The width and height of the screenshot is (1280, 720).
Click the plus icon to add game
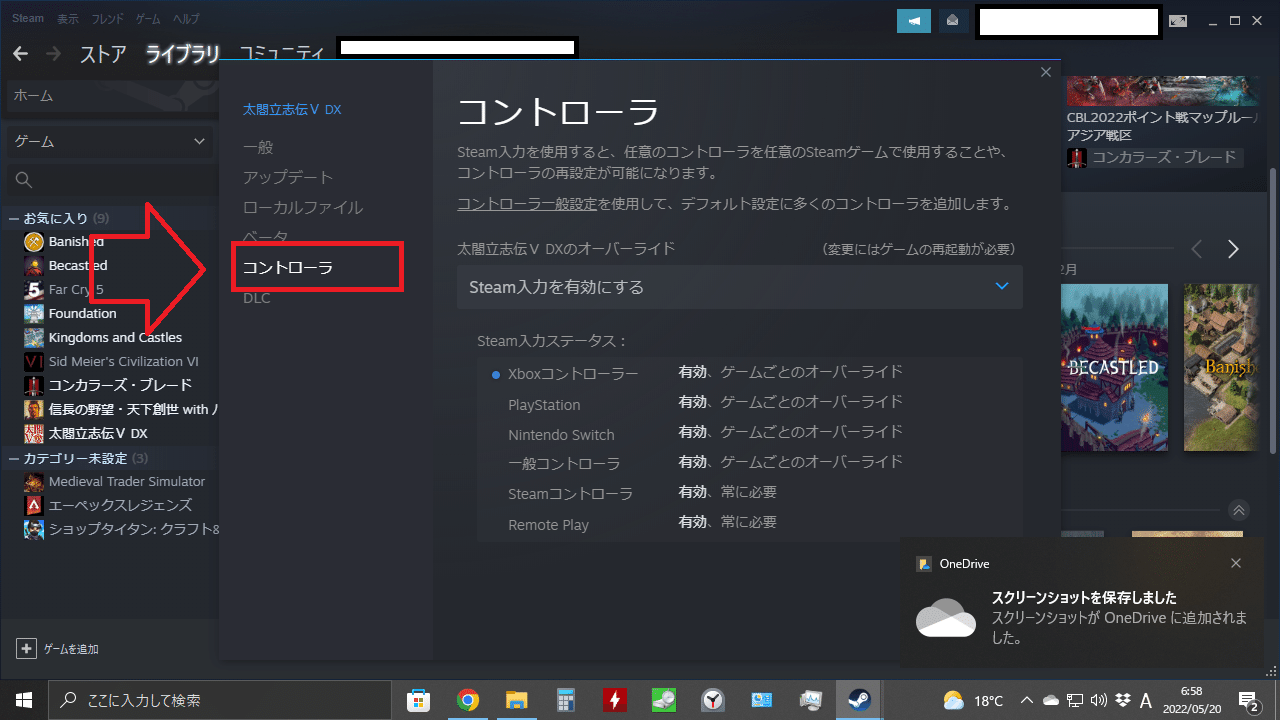point(27,649)
